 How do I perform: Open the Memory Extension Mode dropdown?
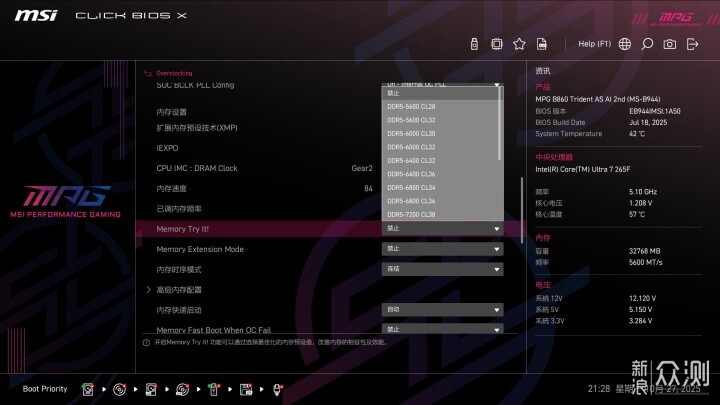tap(443, 249)
